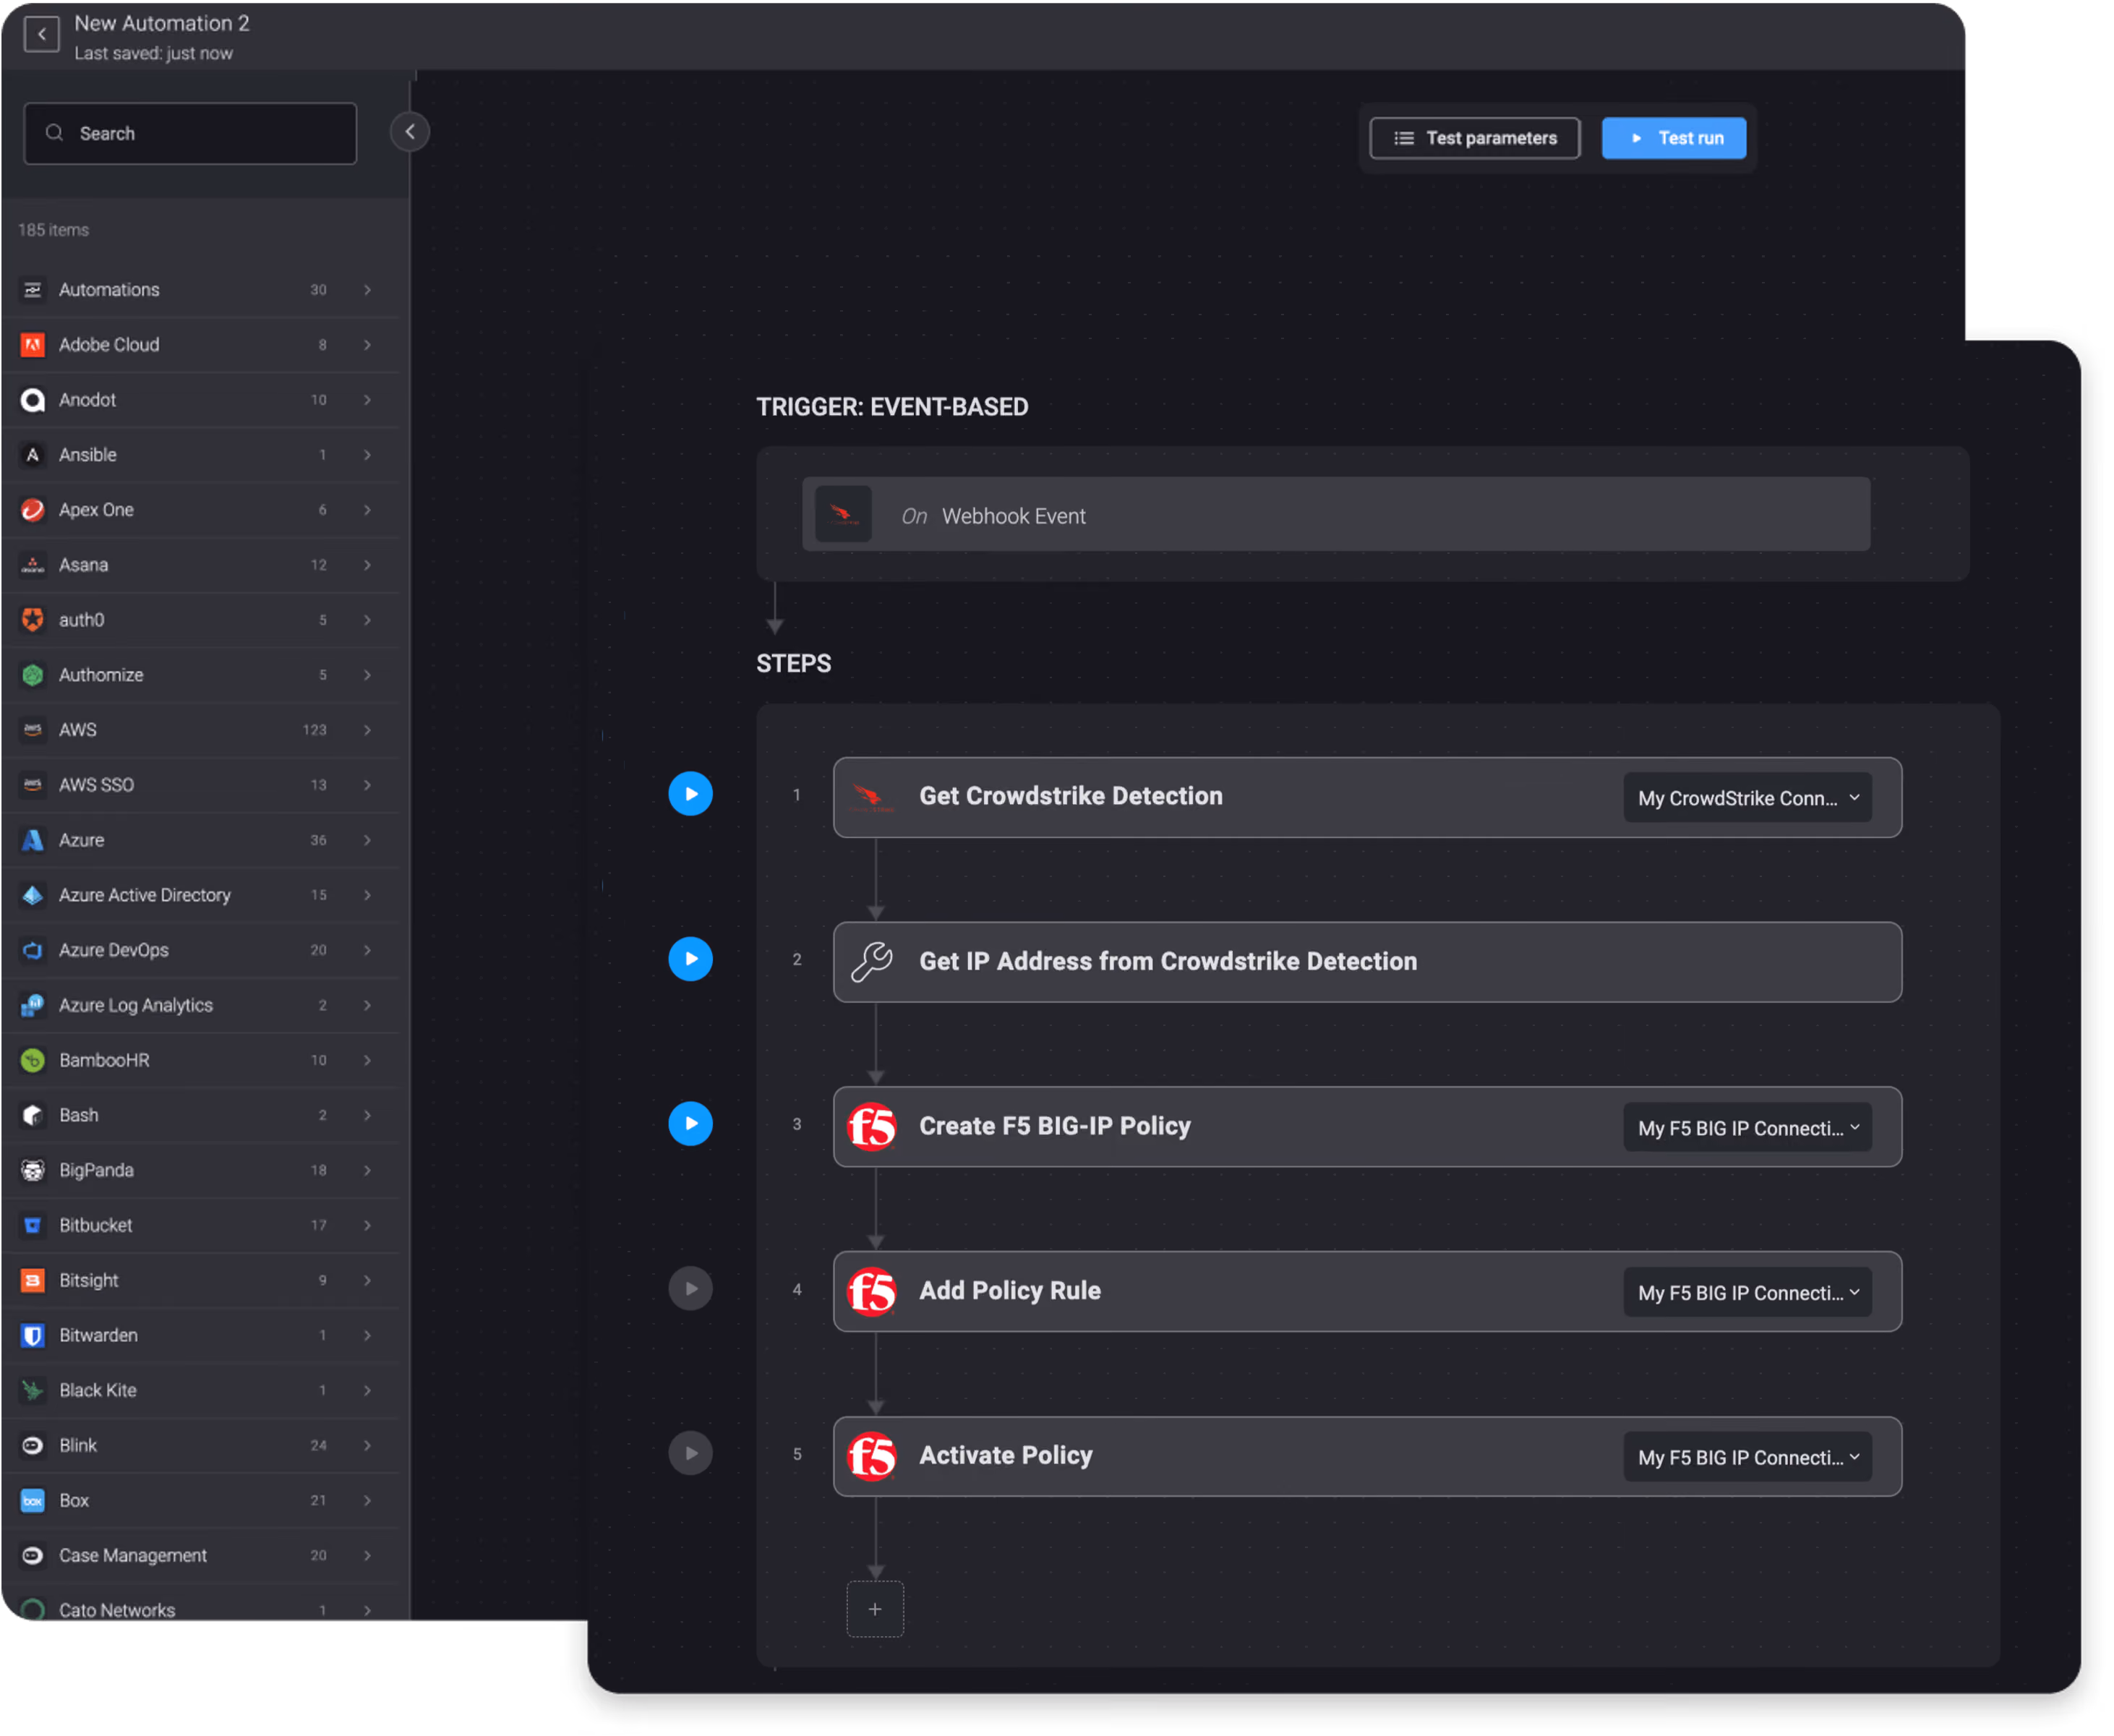Click the Bitwarden icon
Viewport: 2114px width, 1736px height.
[x=33, y=1335]
